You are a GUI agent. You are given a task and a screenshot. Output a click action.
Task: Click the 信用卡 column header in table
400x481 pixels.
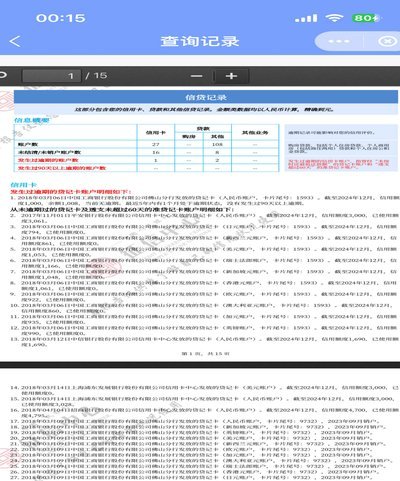[x=156, y=132]
